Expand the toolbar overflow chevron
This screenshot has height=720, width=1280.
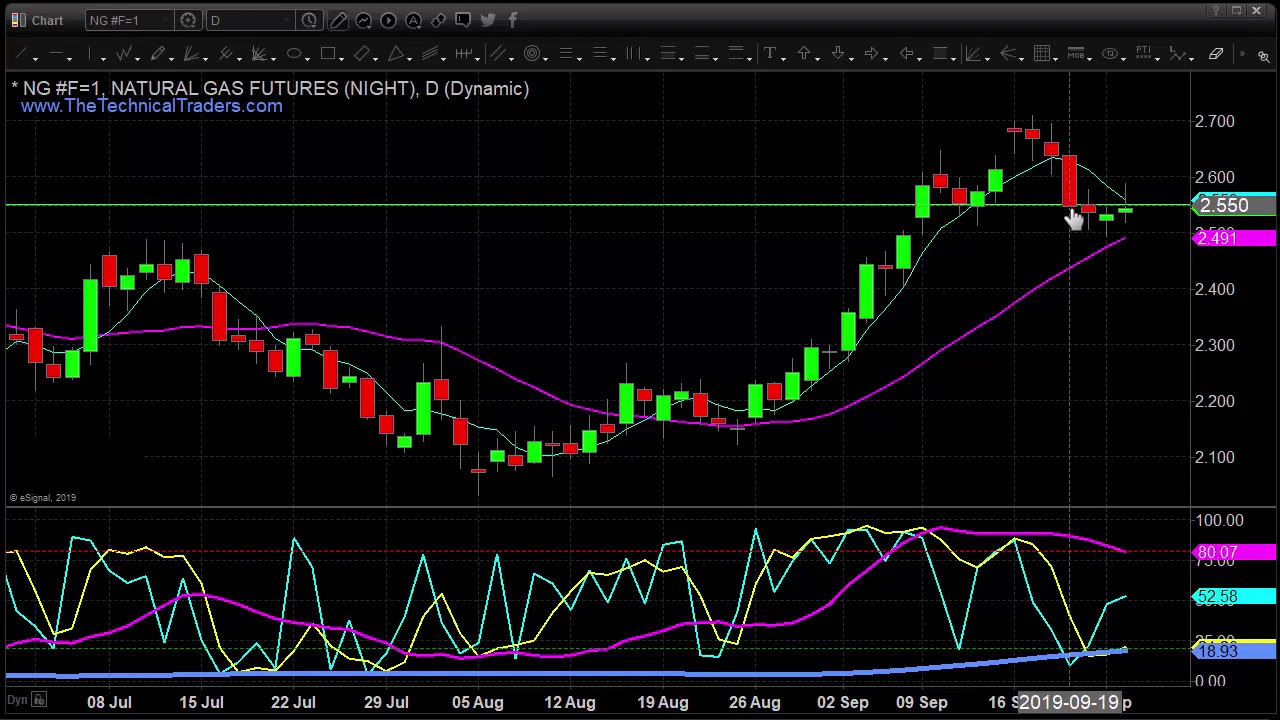(1242, 54)
